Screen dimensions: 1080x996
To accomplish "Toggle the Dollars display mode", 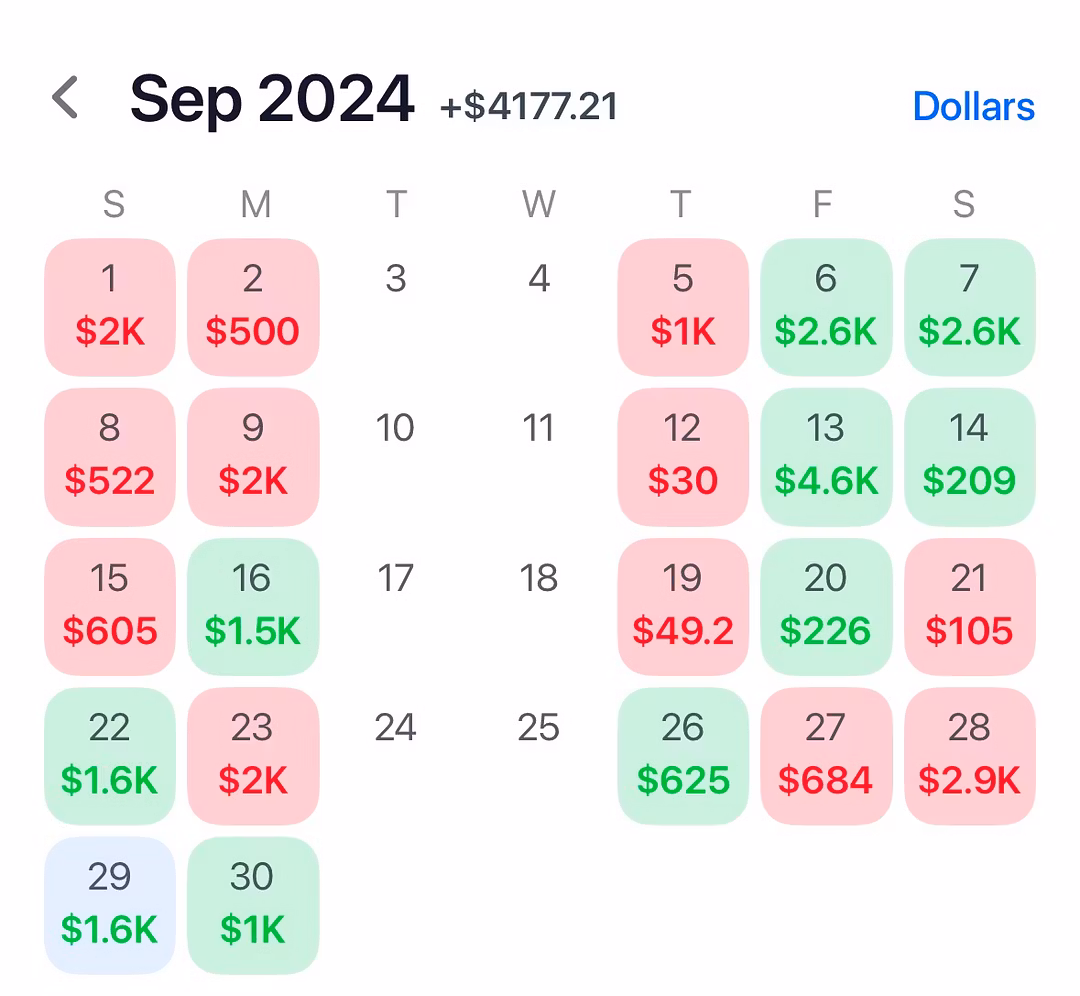I will 973,106.
